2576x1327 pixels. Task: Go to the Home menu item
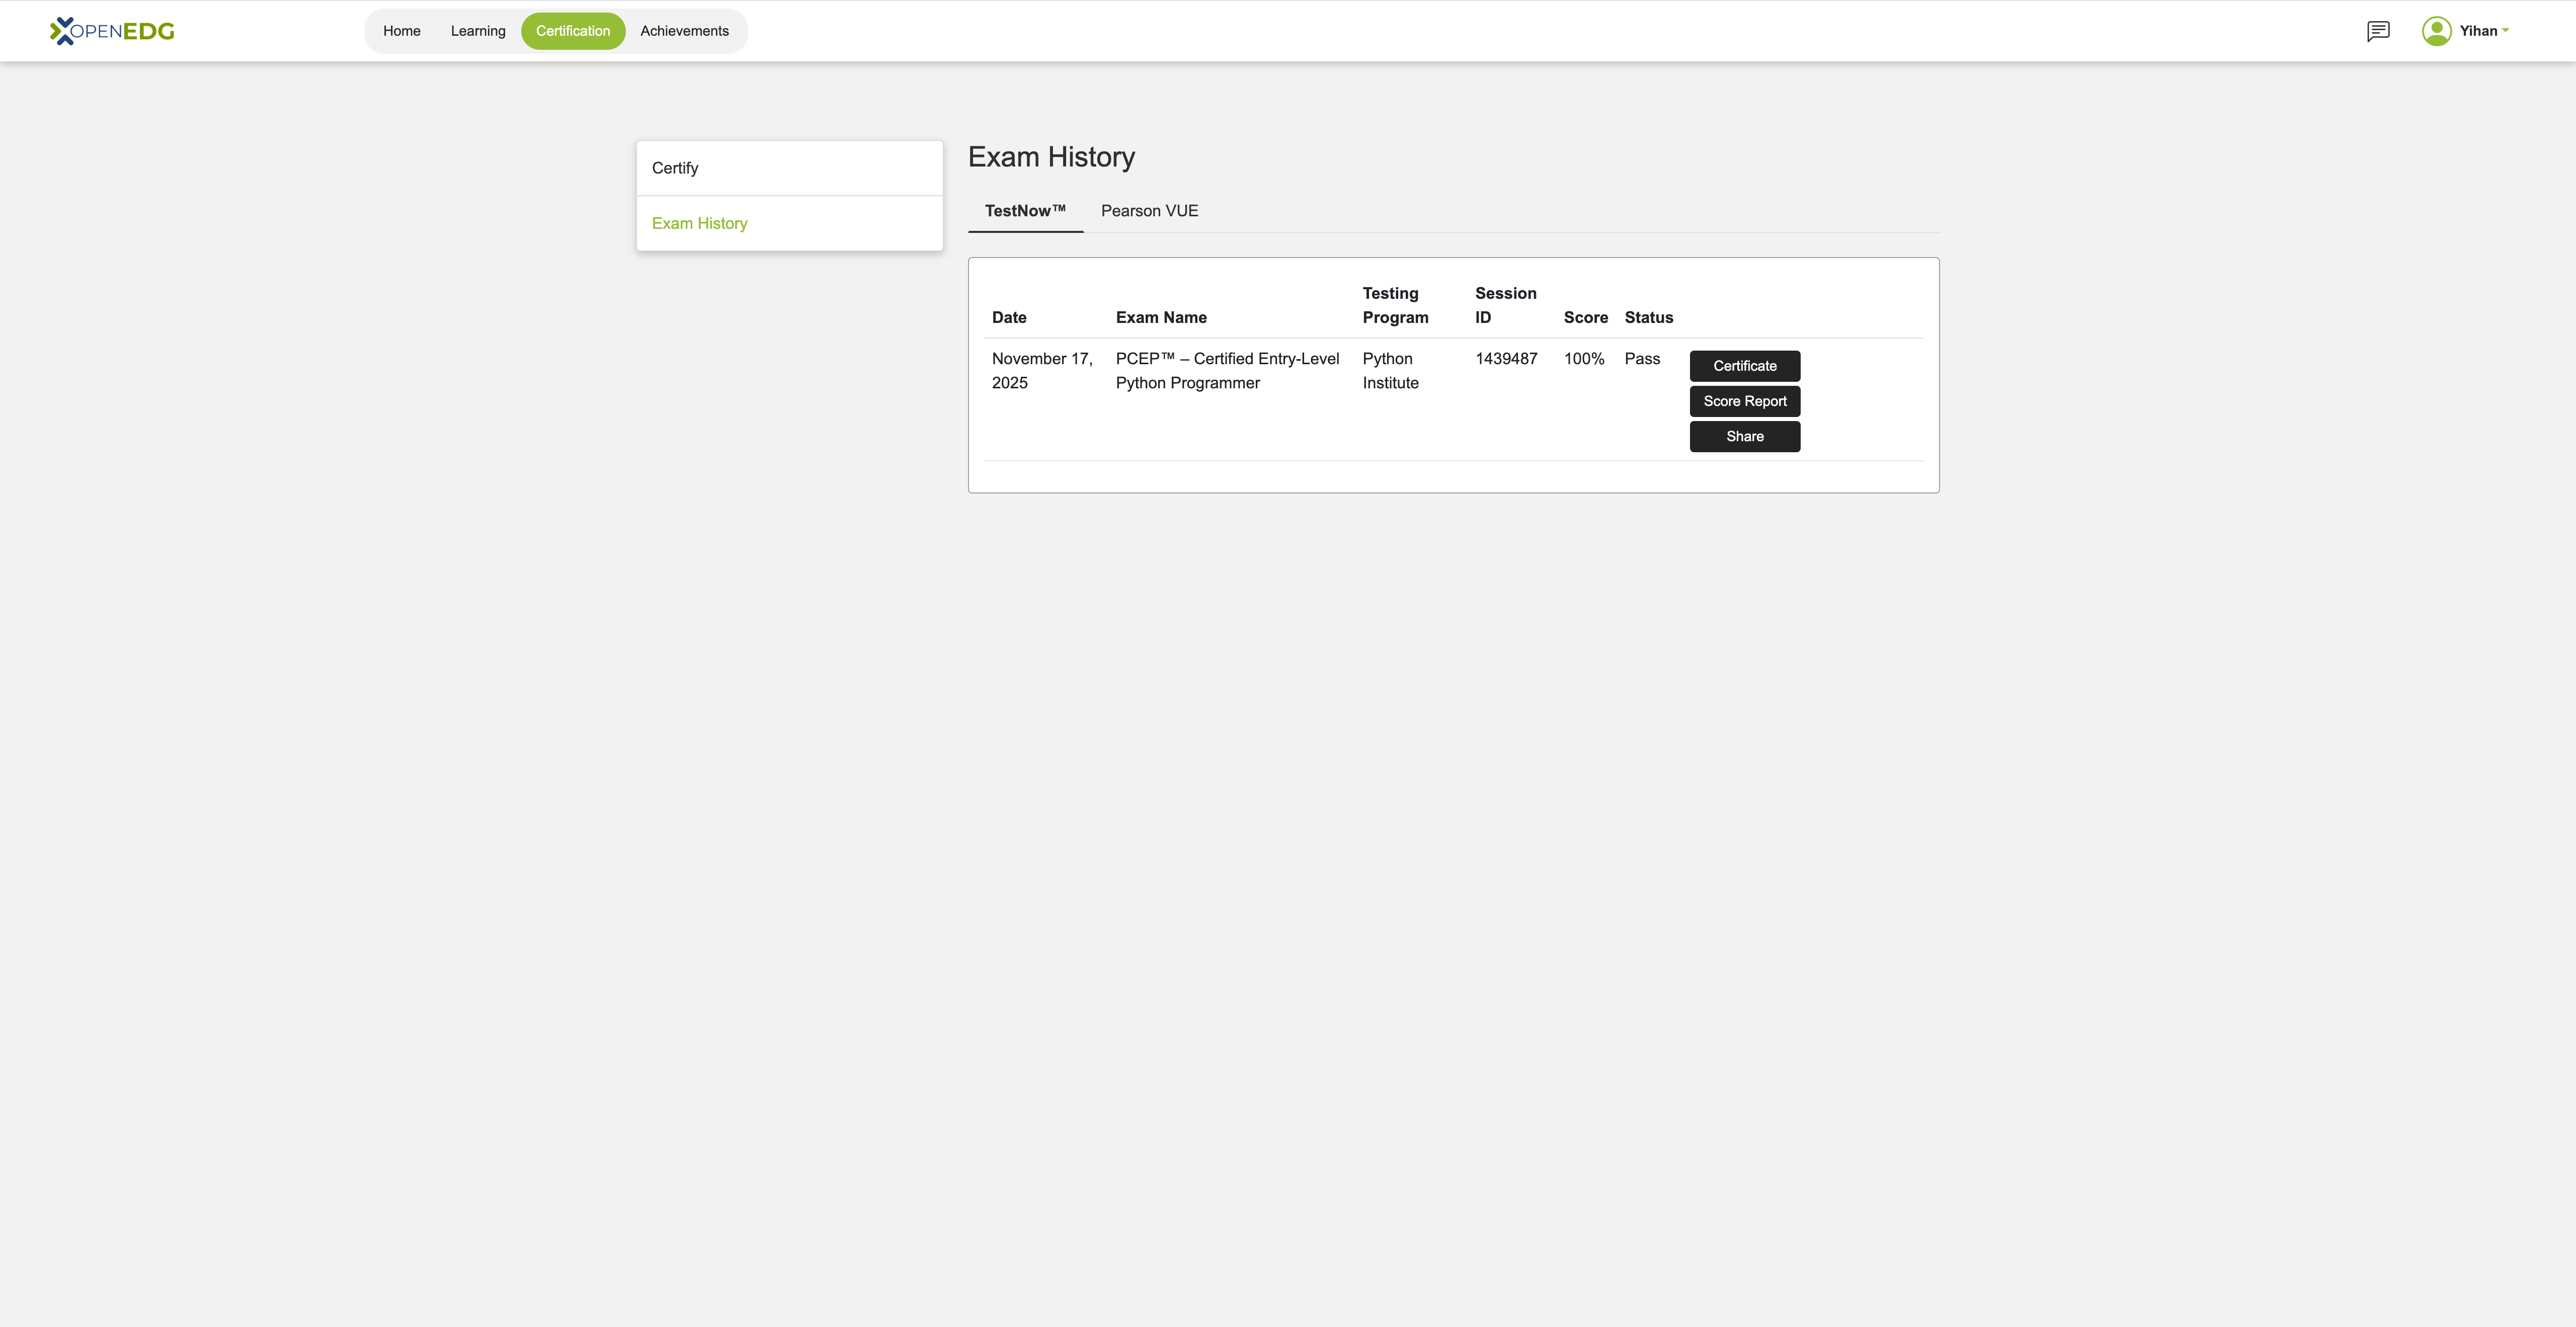coord(402,31)
